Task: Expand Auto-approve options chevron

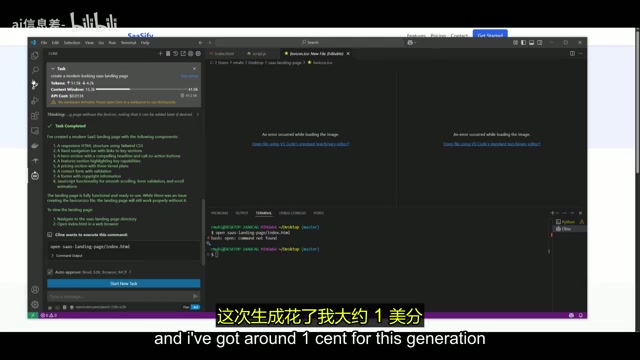Action: tap(130, 272)
